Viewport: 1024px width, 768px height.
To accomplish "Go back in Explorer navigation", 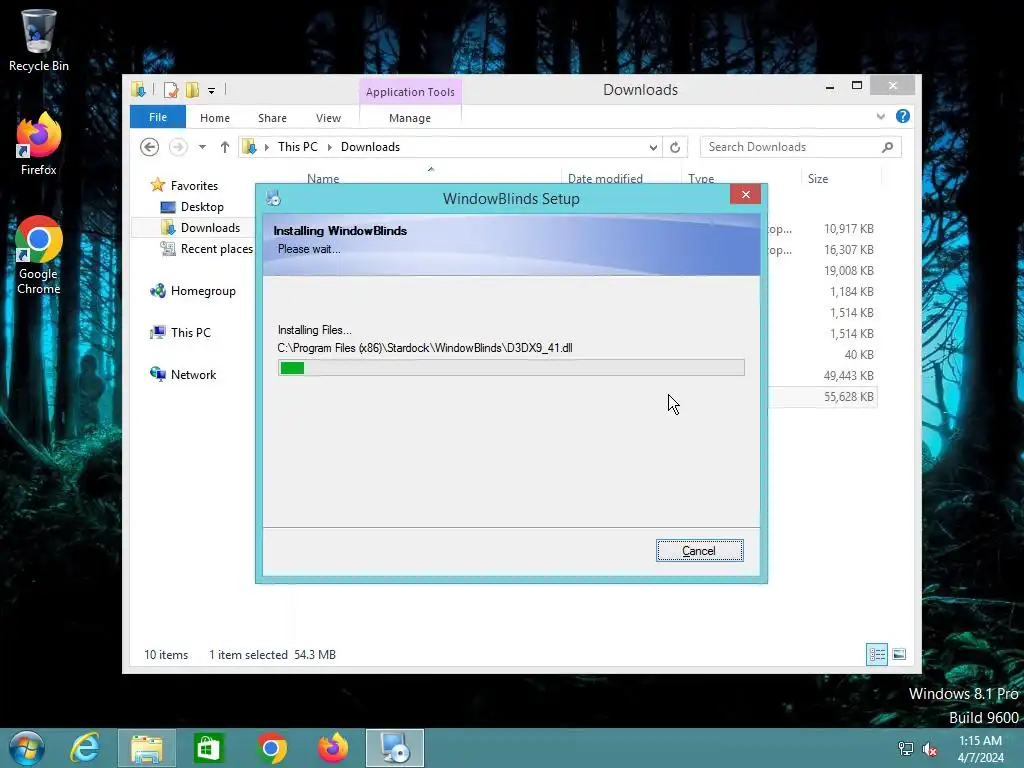I will (150, 147).
